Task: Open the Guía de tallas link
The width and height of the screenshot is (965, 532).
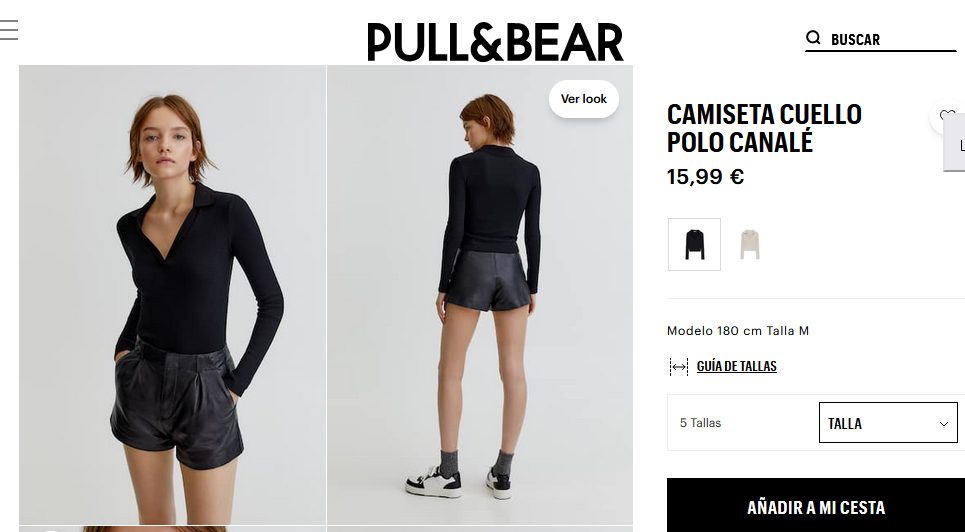Action: click(737, 366)
